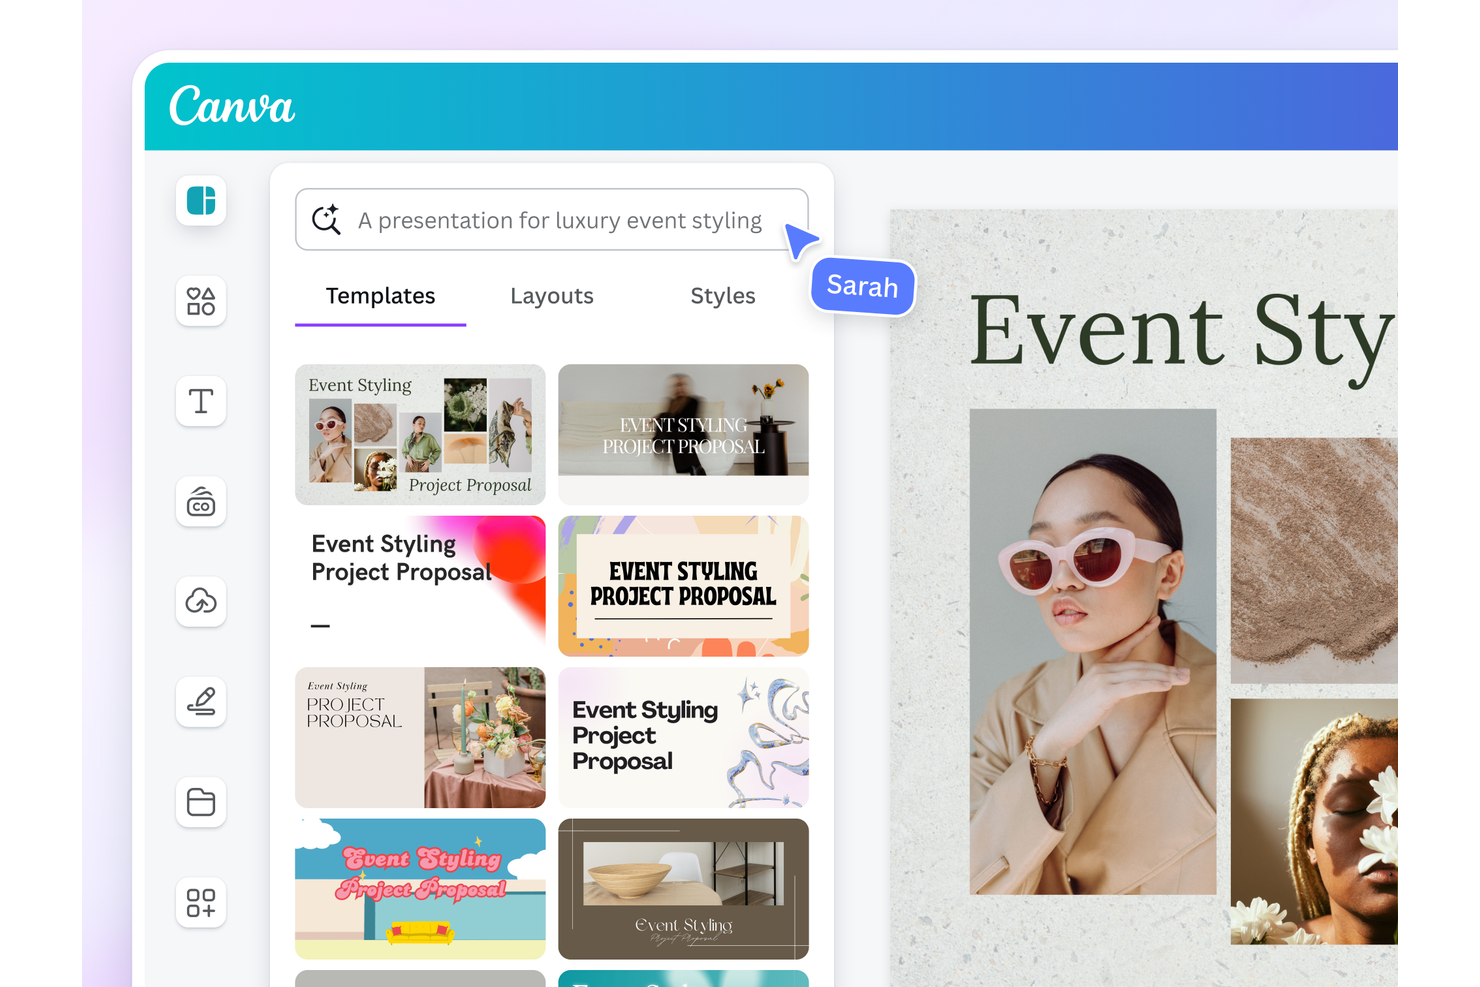
Task: Open the Uploads panel
Action: tap(200, 602)
